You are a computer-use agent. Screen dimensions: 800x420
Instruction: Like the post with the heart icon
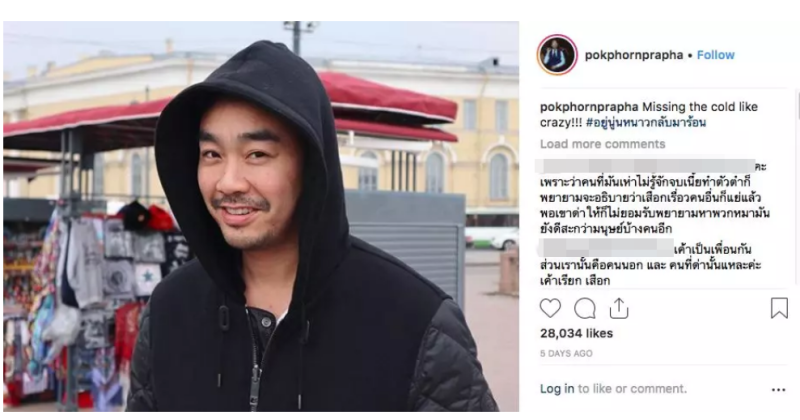click(550, 308)
